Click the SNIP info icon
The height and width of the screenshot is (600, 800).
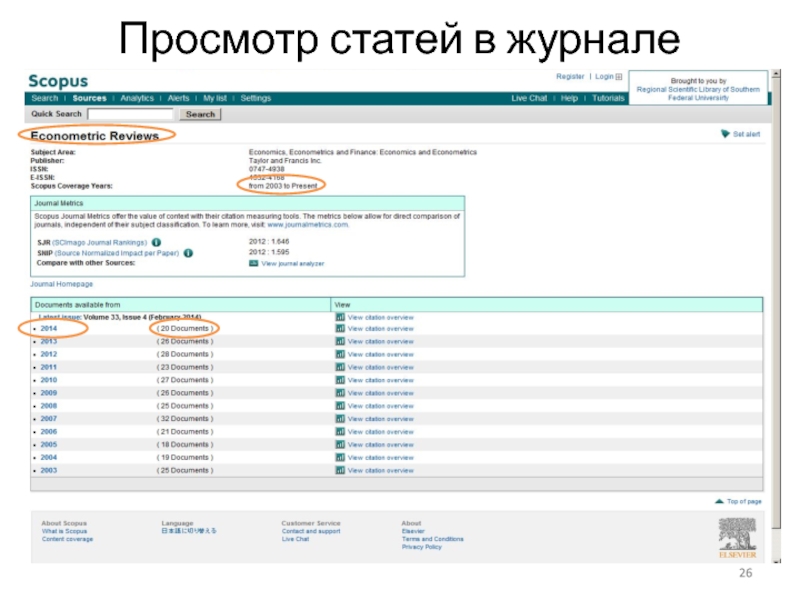(188, 253)
